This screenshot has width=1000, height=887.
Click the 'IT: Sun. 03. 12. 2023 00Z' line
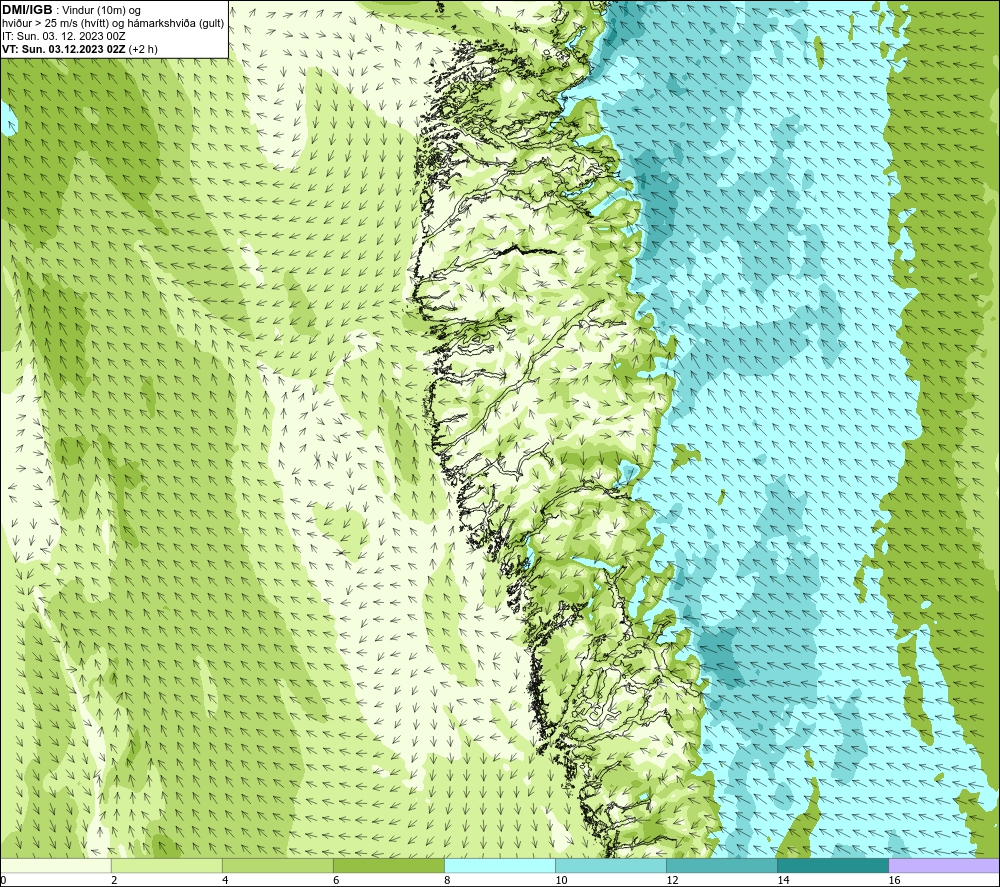click(64, 36)
